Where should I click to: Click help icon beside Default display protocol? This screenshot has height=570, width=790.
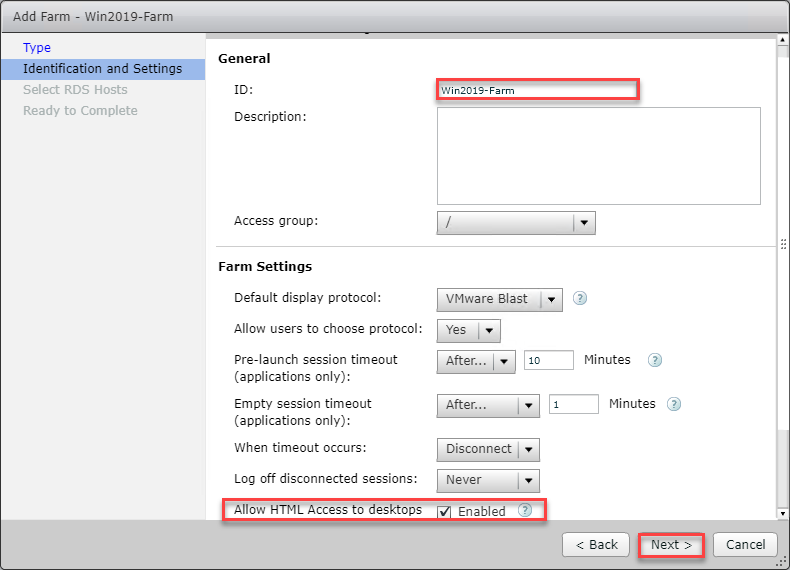580,298
